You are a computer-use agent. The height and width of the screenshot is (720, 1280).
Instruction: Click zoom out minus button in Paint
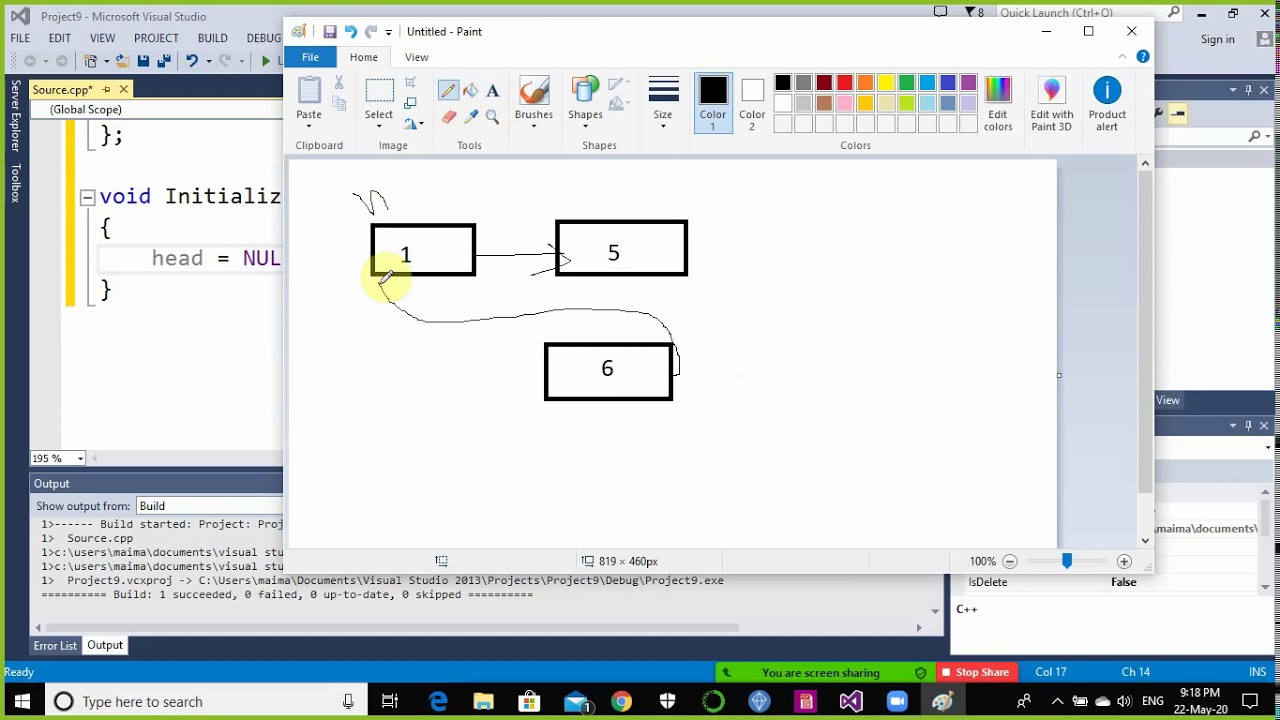[x=1010, y=561]
